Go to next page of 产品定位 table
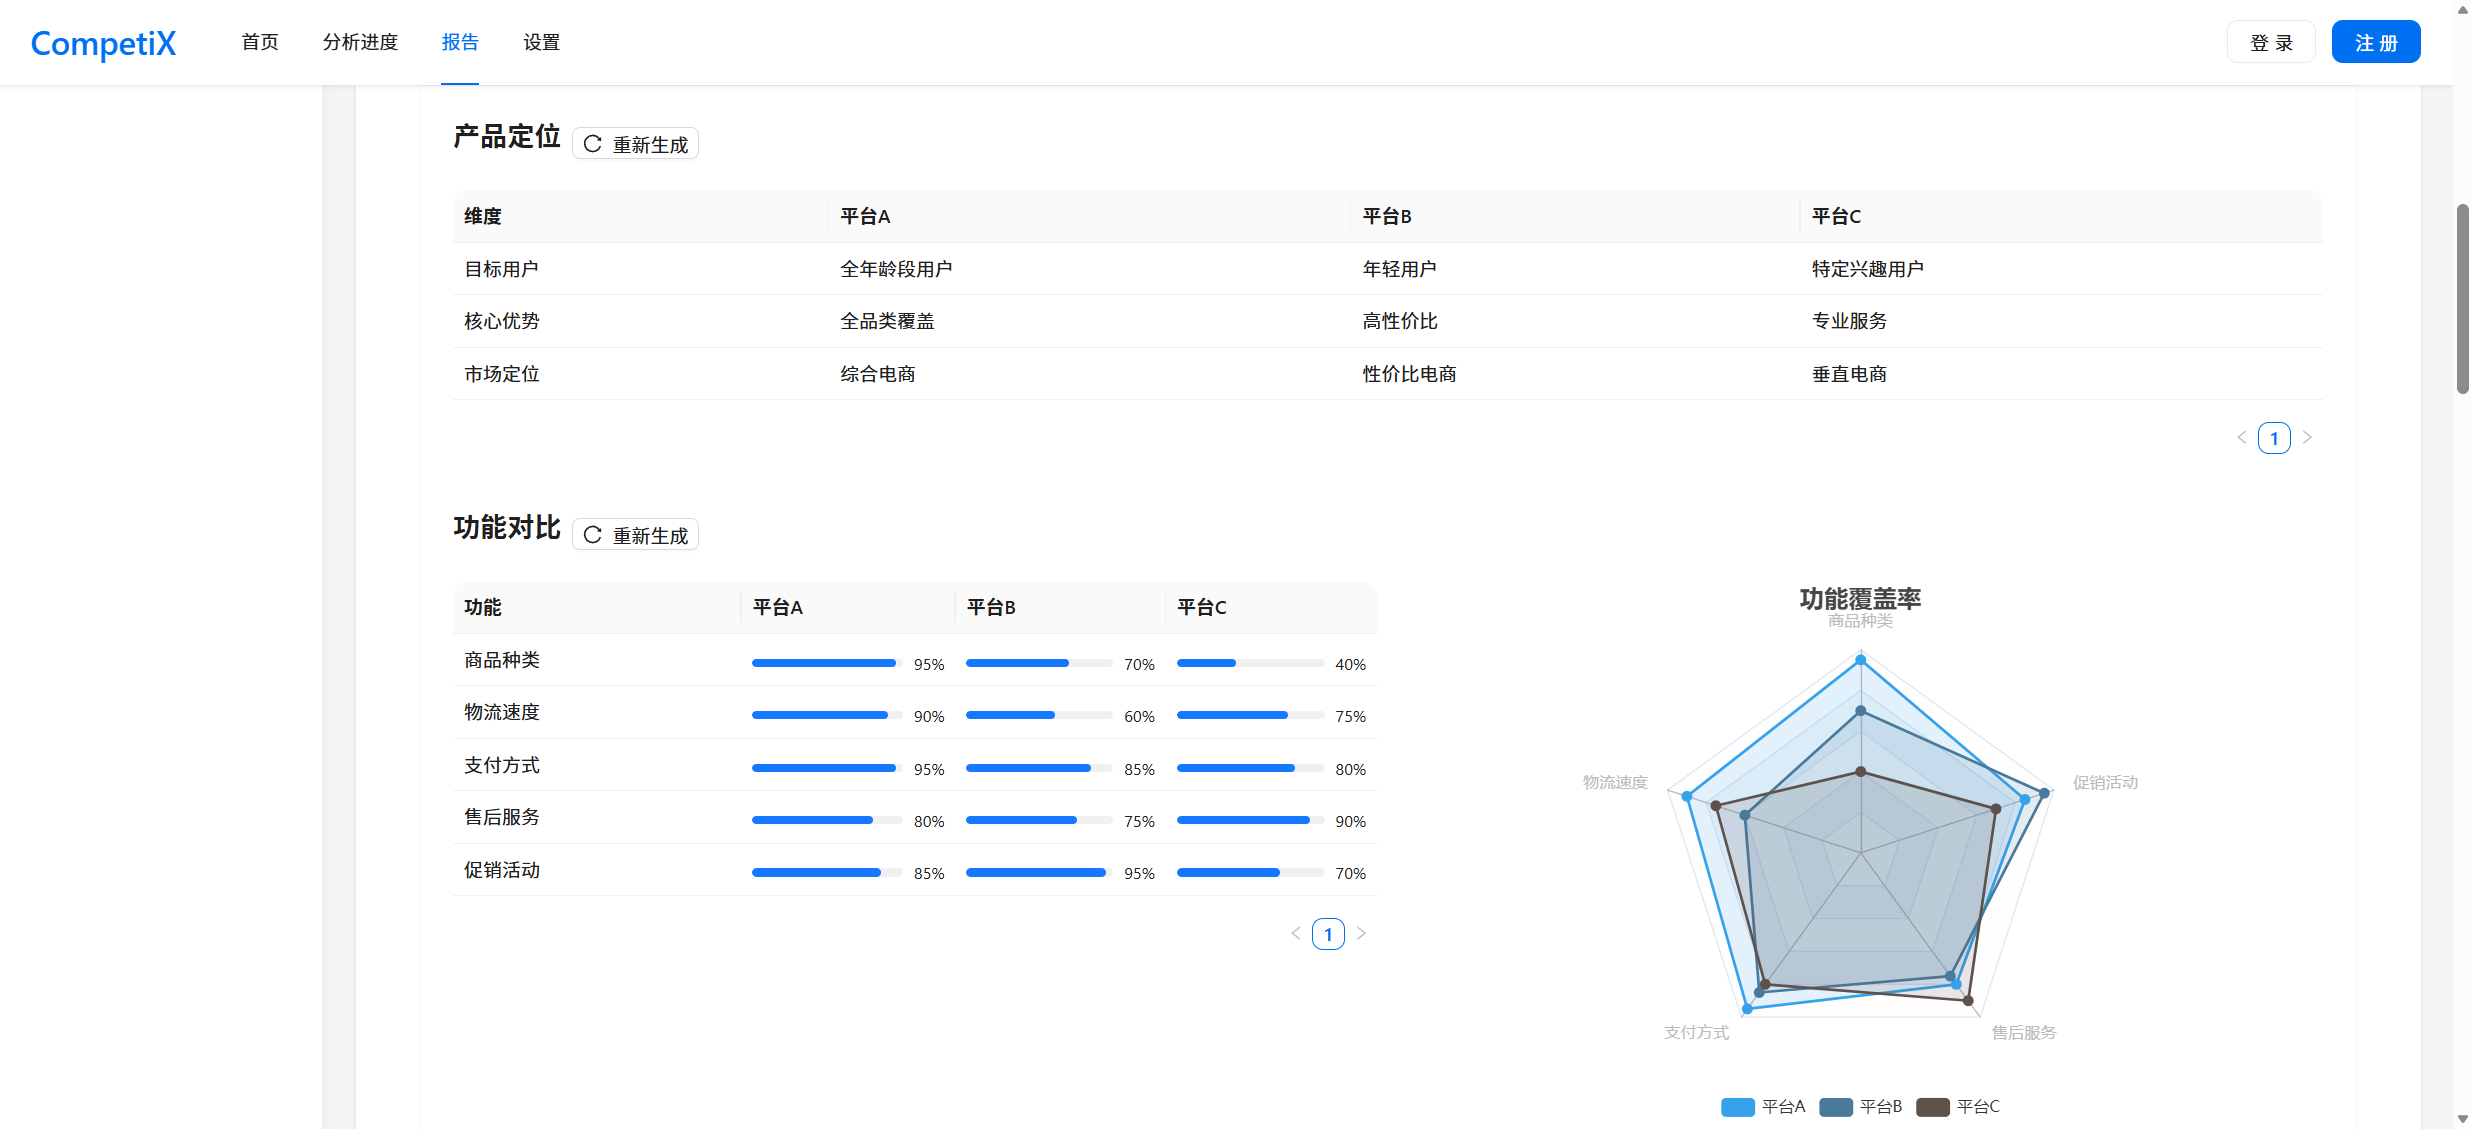Viewport: 2471px width, 1129px height. click(2307, 438)
